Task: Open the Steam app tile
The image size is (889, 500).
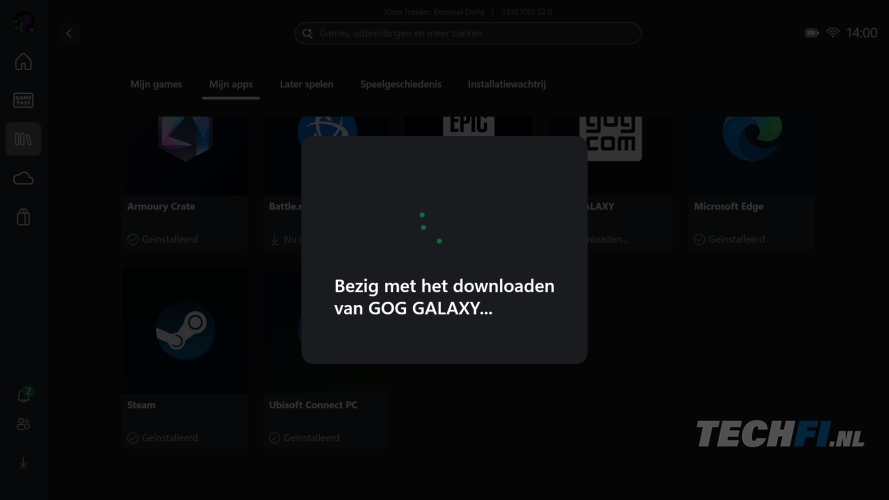Action: click(x=185, y=358)
